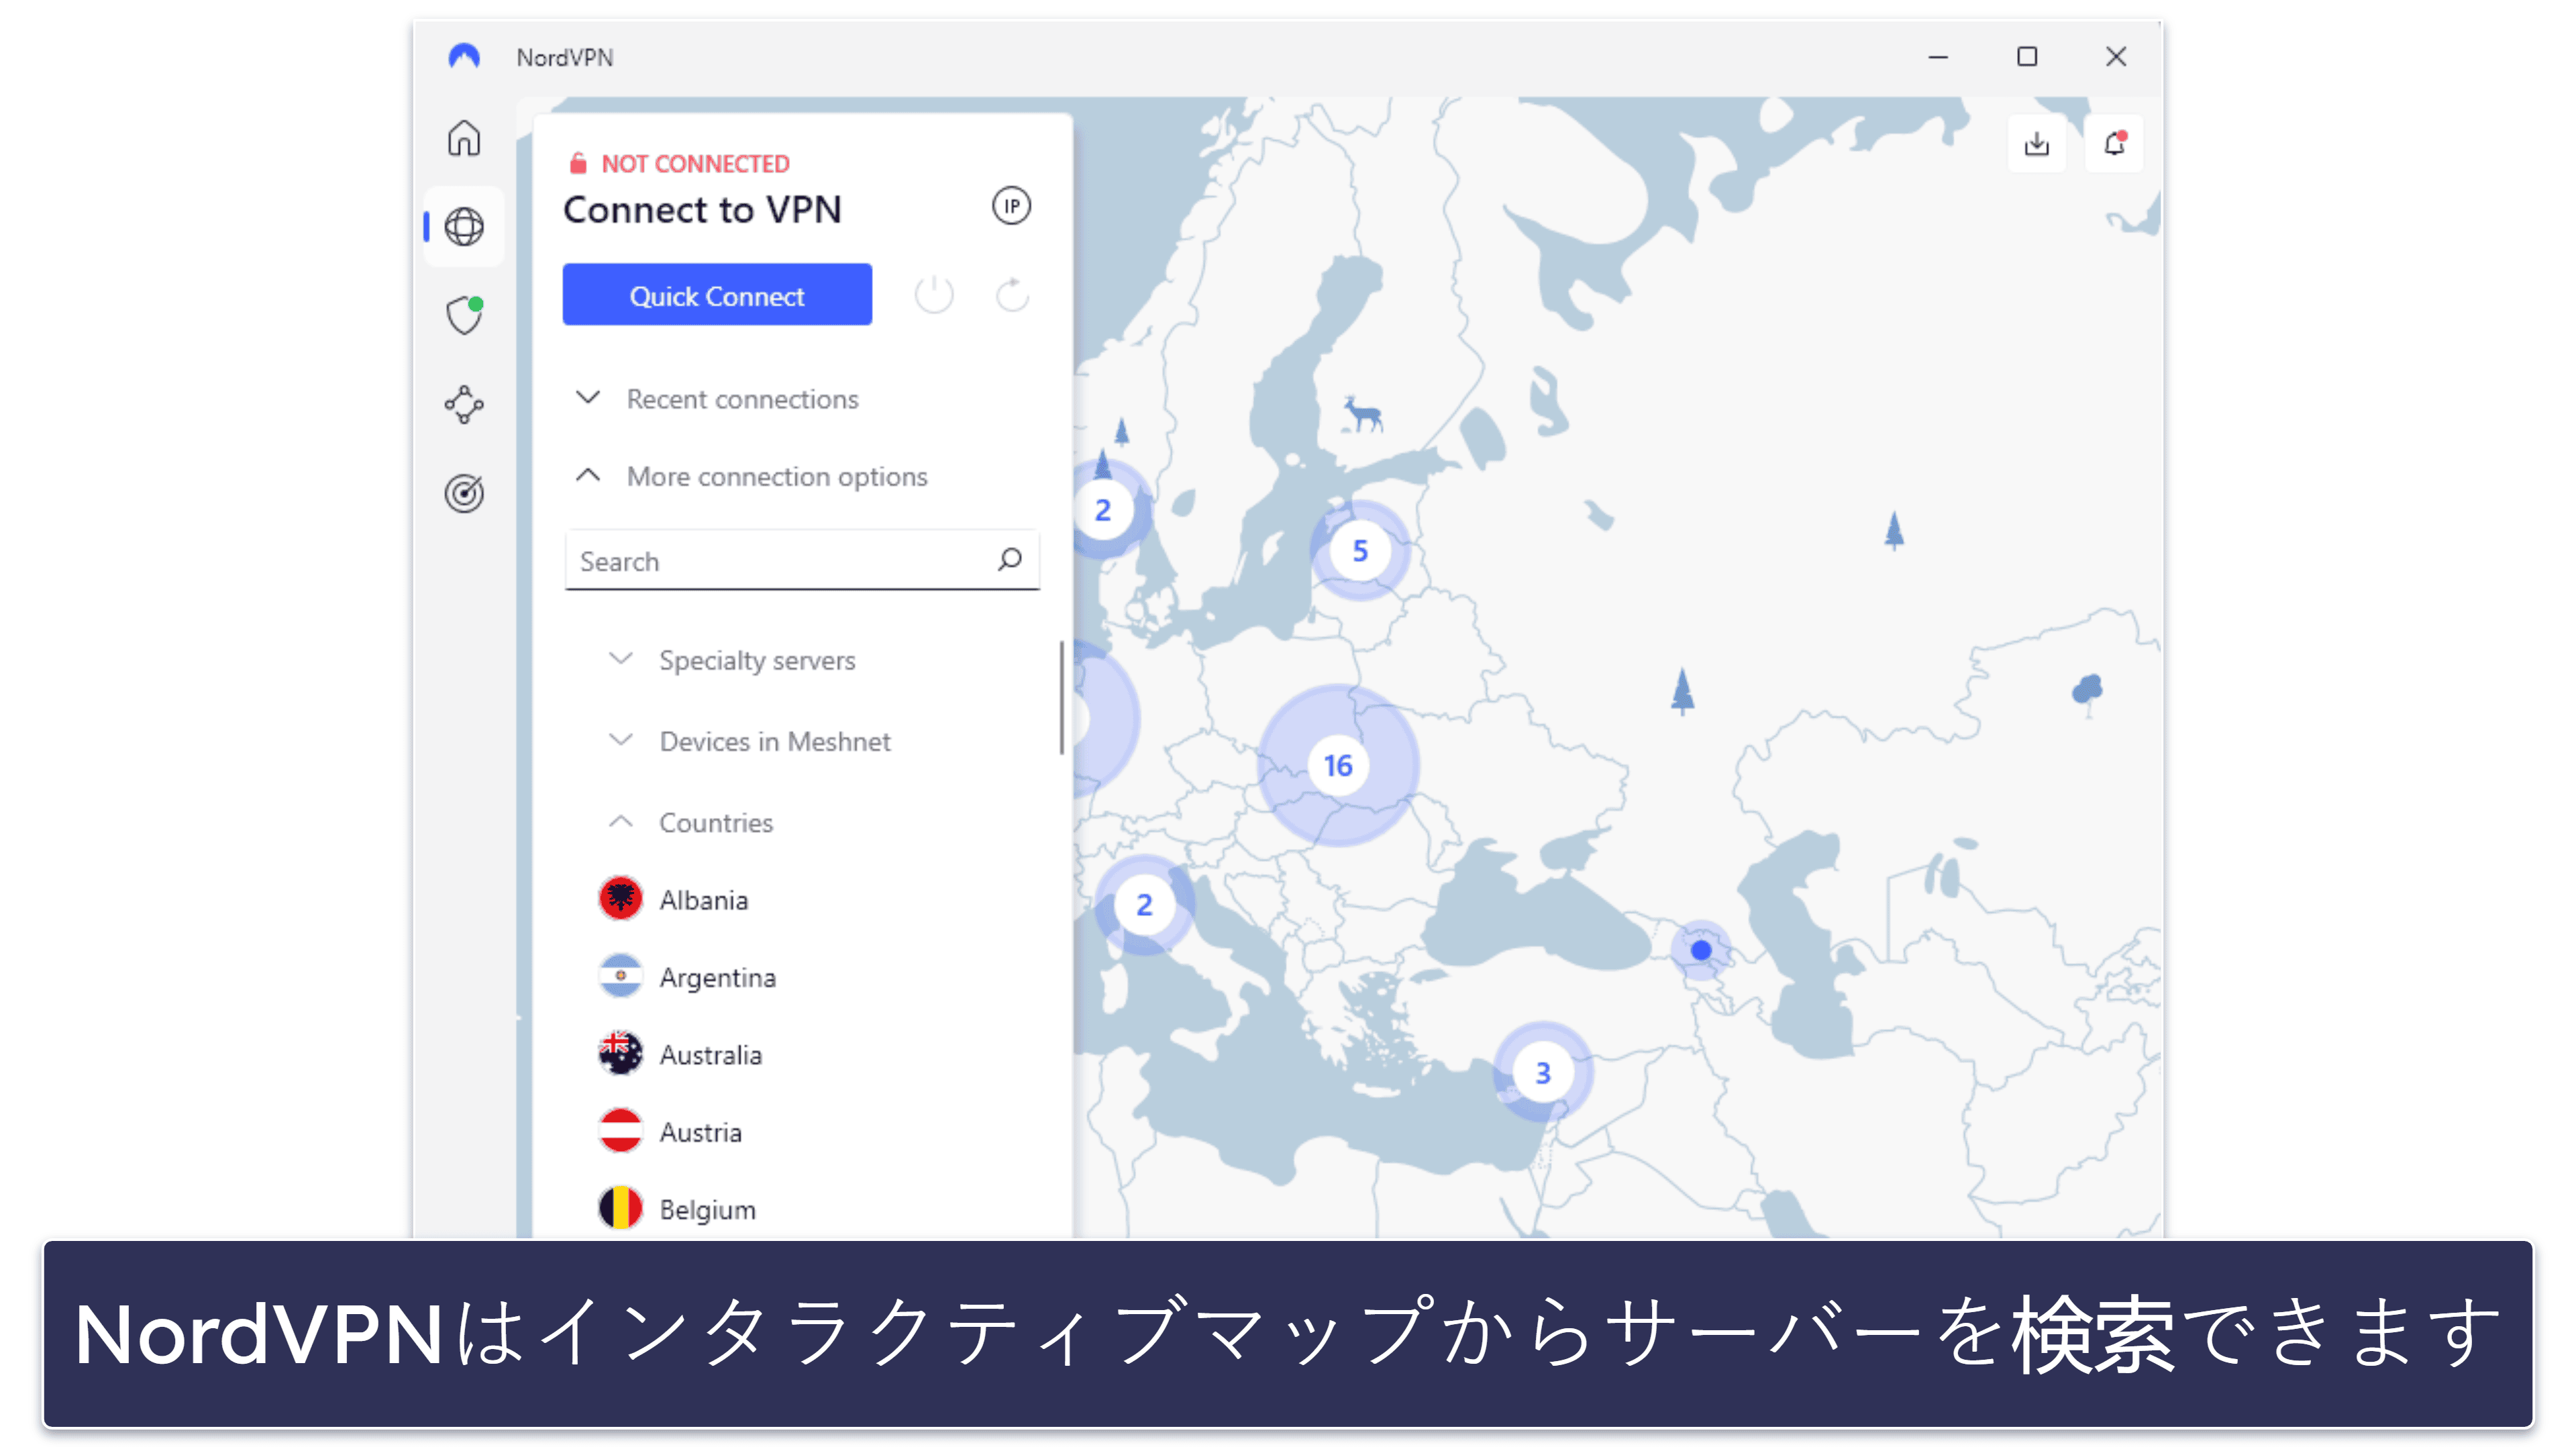Expand Specialty servers chevron
Image resolution: width=2576 pixels, height=1447 pixels.
pos(621,659)
